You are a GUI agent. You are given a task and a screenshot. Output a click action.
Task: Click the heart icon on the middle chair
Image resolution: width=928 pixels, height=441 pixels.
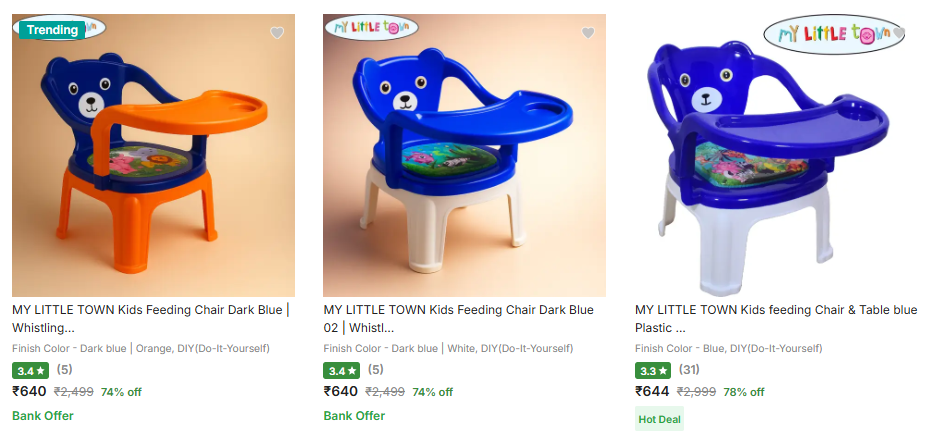588,33
